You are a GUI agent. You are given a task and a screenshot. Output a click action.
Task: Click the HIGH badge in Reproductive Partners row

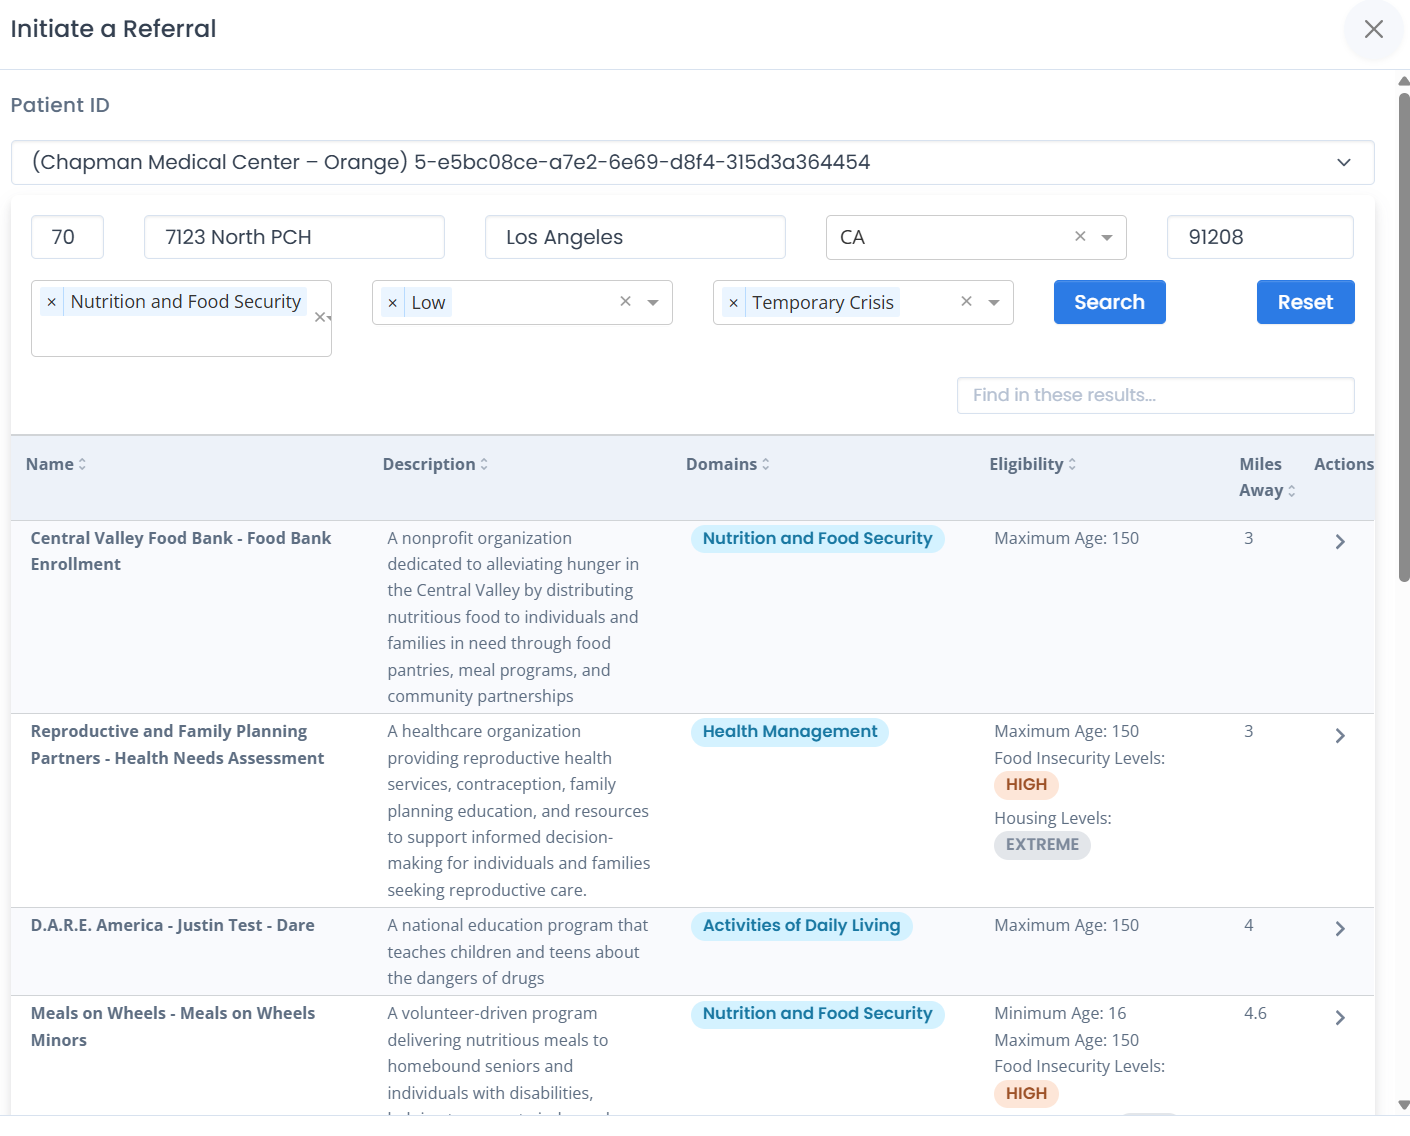[1026, 785]
